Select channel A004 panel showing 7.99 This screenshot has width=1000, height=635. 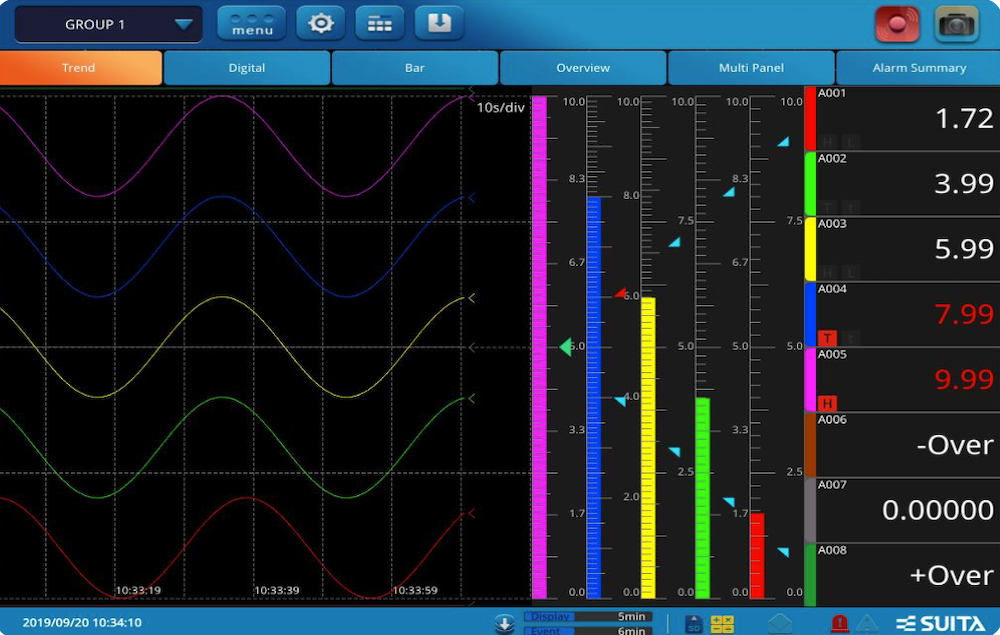(902, 314)
